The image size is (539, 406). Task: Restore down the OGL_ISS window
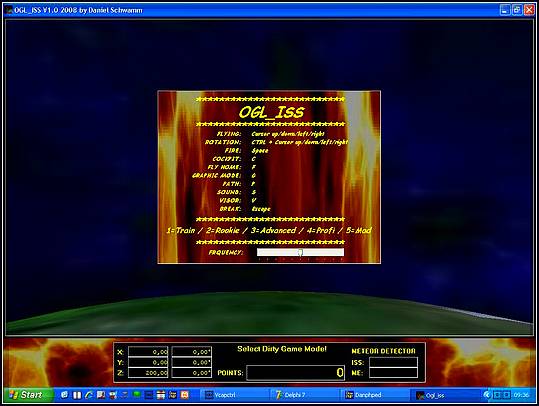point(517,10)
